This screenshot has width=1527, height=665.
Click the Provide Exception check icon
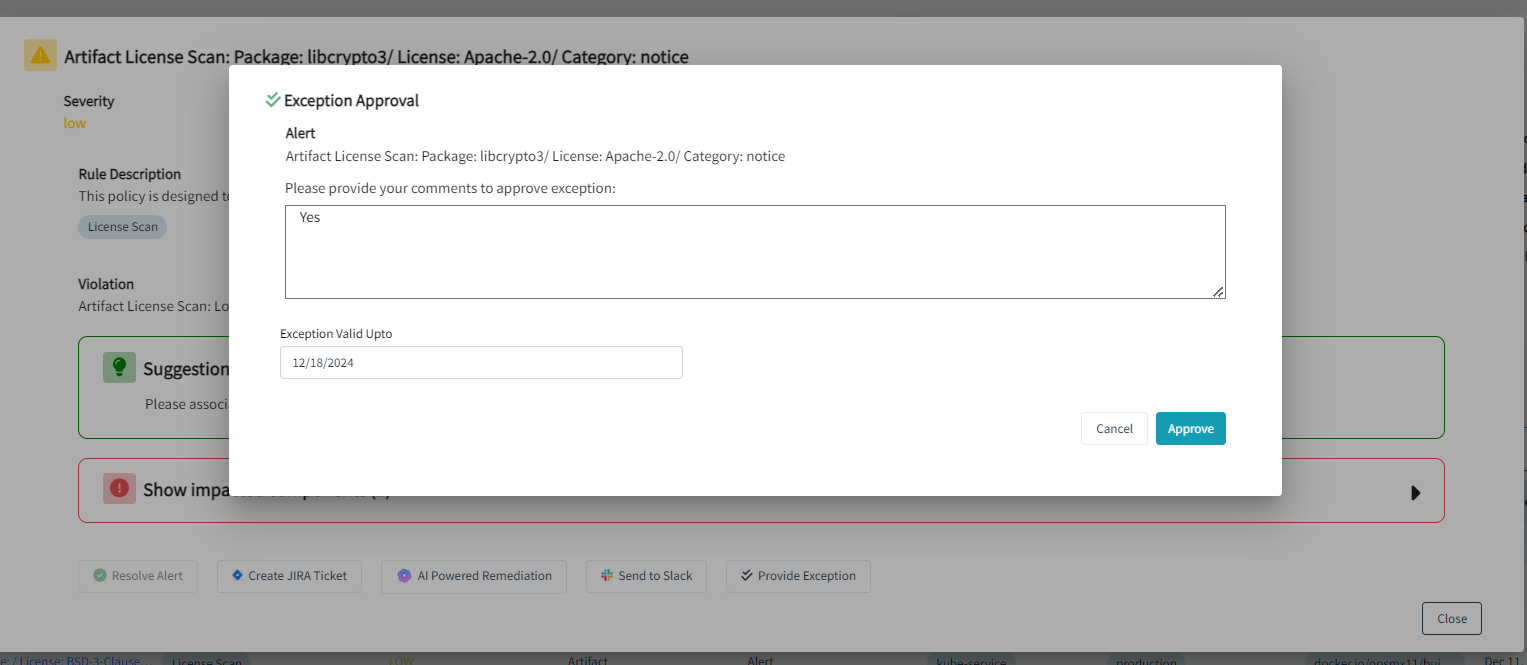(746, 576)
